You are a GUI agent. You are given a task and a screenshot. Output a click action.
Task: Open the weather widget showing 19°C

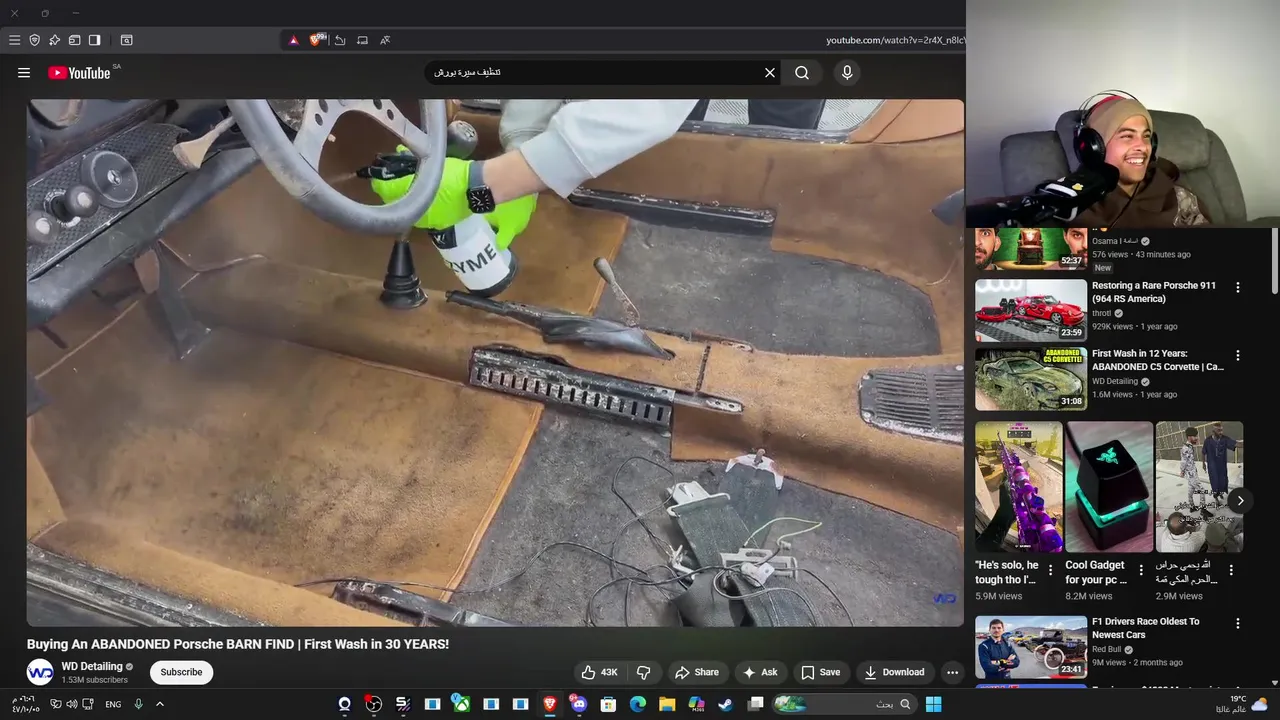click(x=1242, y=704)
